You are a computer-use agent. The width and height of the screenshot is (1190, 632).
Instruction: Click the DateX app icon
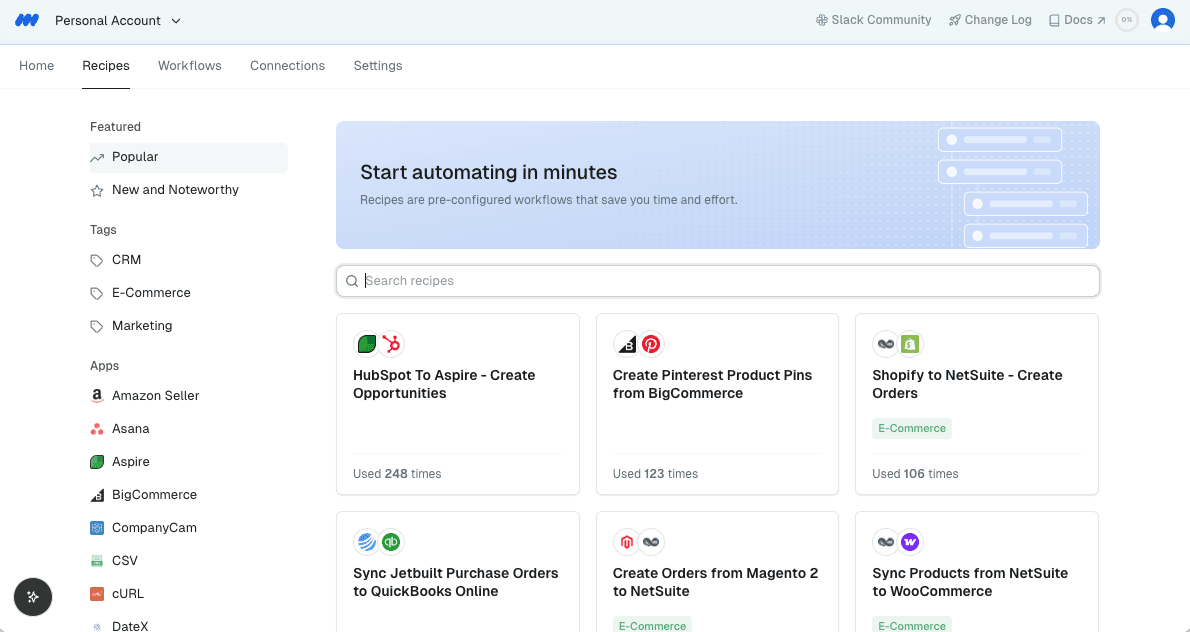pos(97,627)
